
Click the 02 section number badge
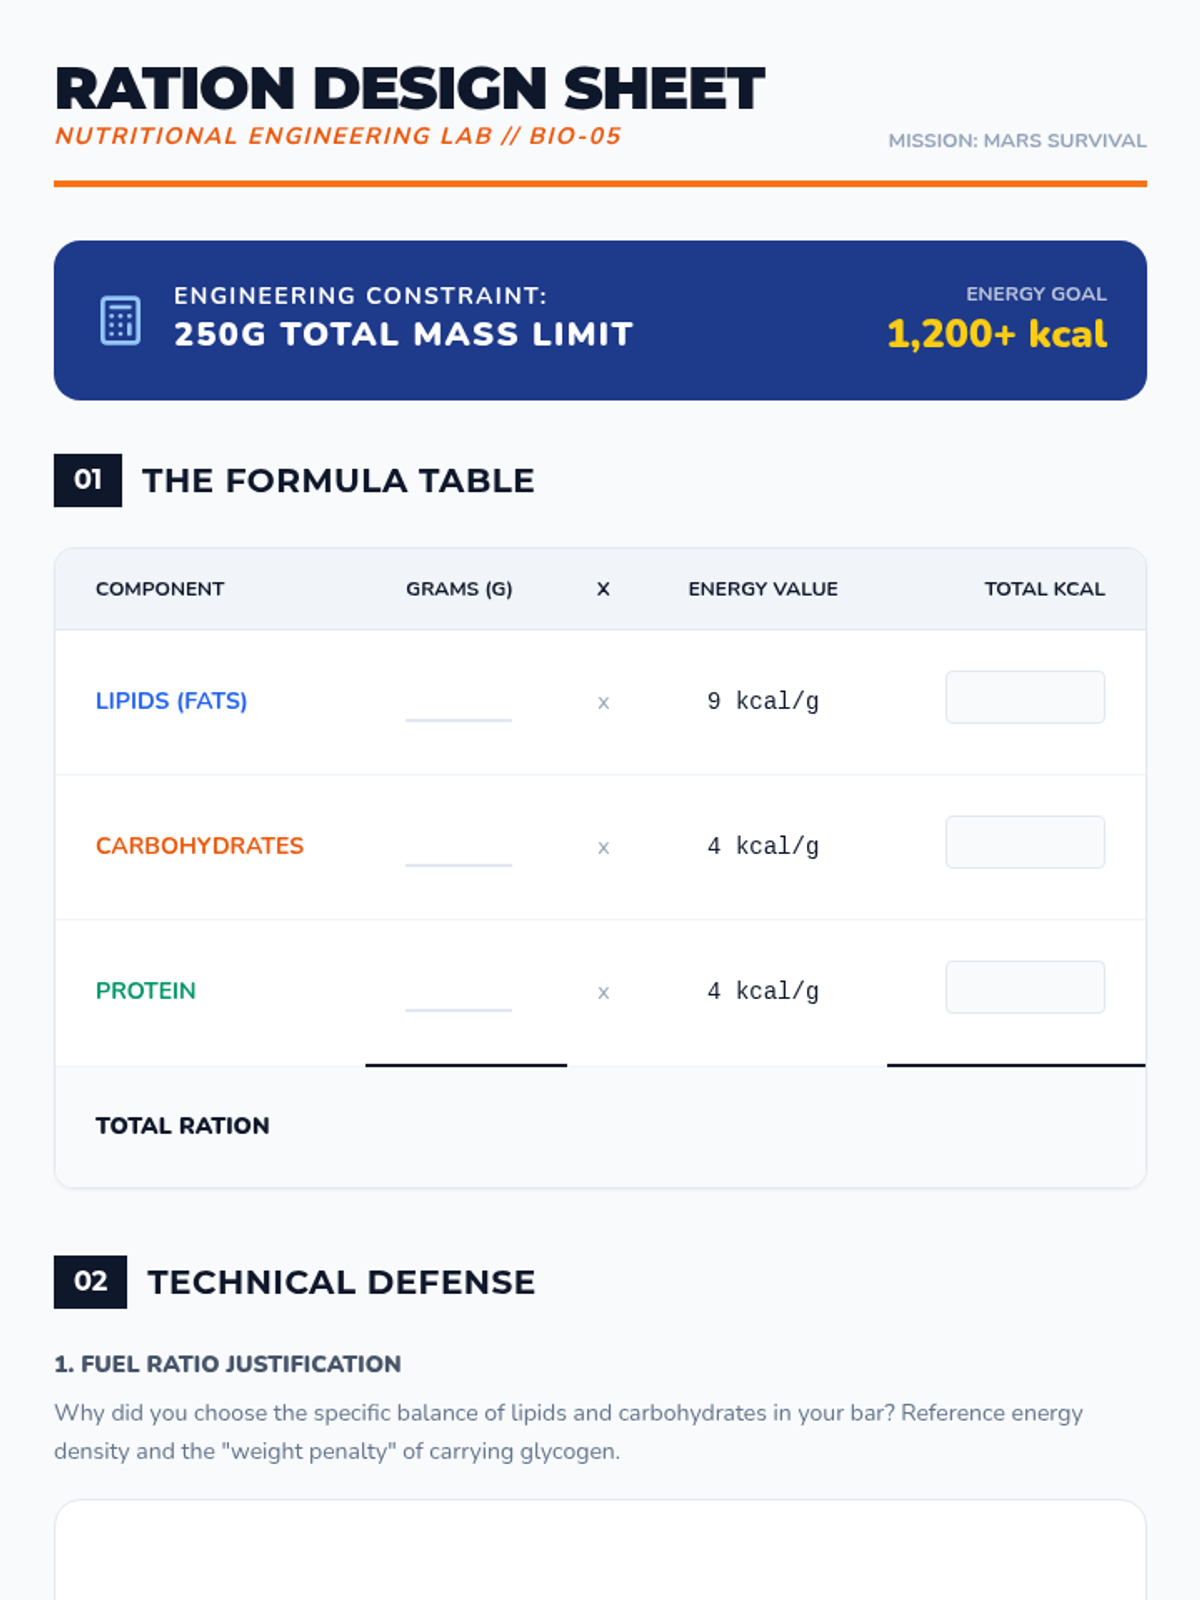tap(90, 1281)
